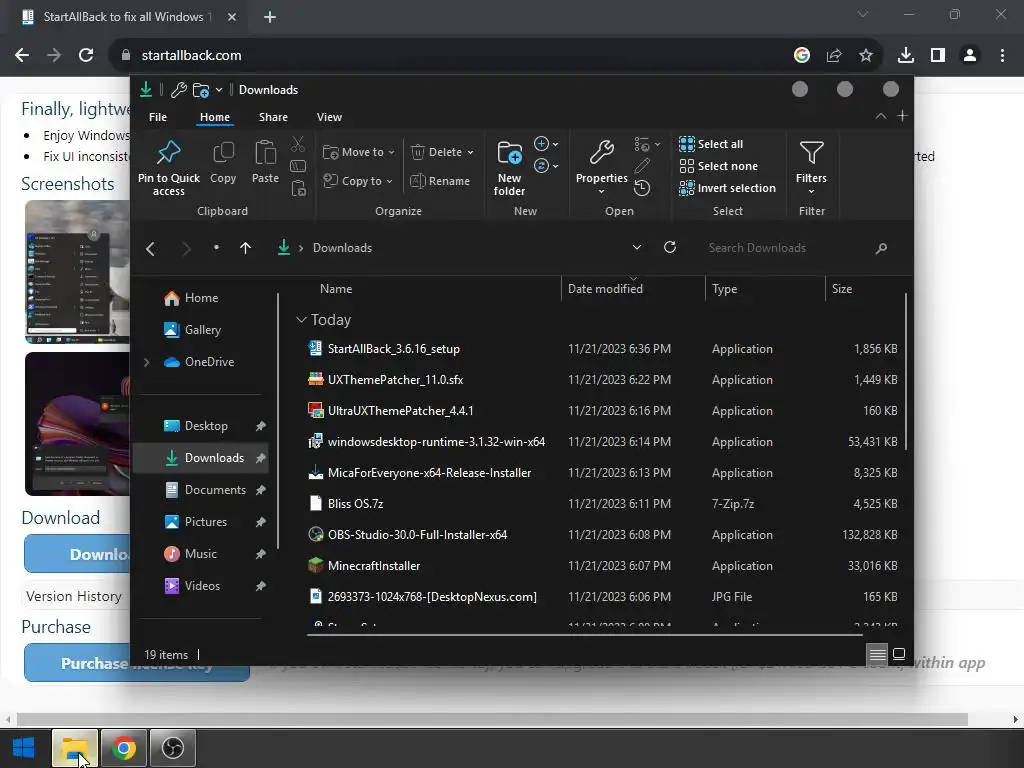This screenshot has width=1024, height=768.
Task: Switch to details view icon in status bar
Action: click(x=877, y=654)
